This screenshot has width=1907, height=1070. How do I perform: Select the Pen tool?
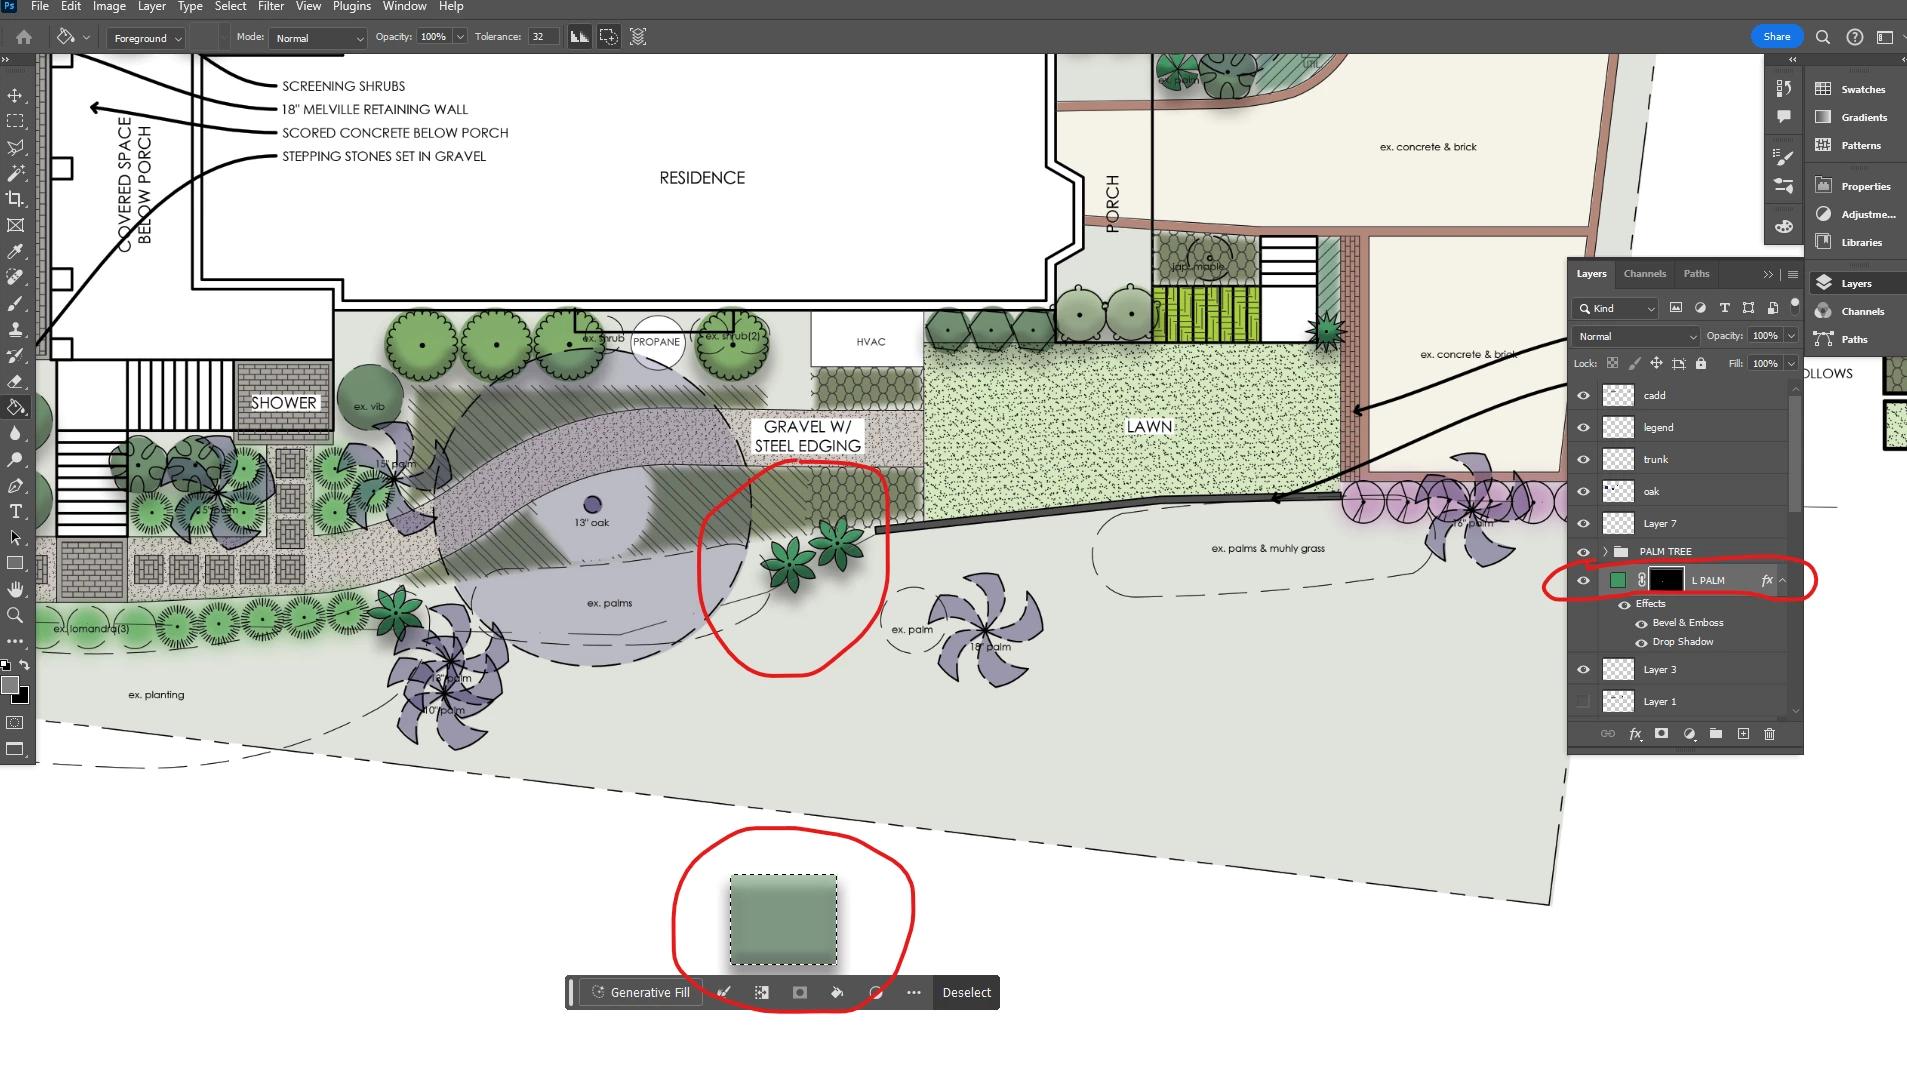click(15, 485)
